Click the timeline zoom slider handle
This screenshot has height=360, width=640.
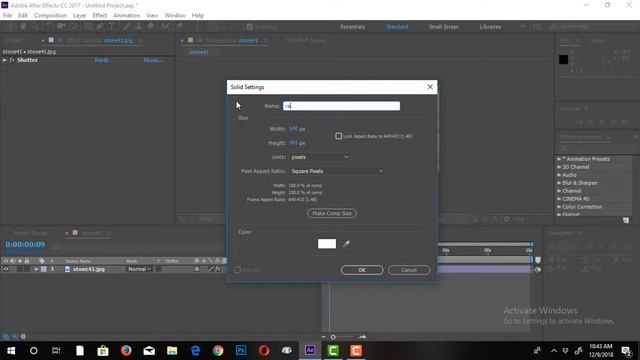click(x=333, y=337)
